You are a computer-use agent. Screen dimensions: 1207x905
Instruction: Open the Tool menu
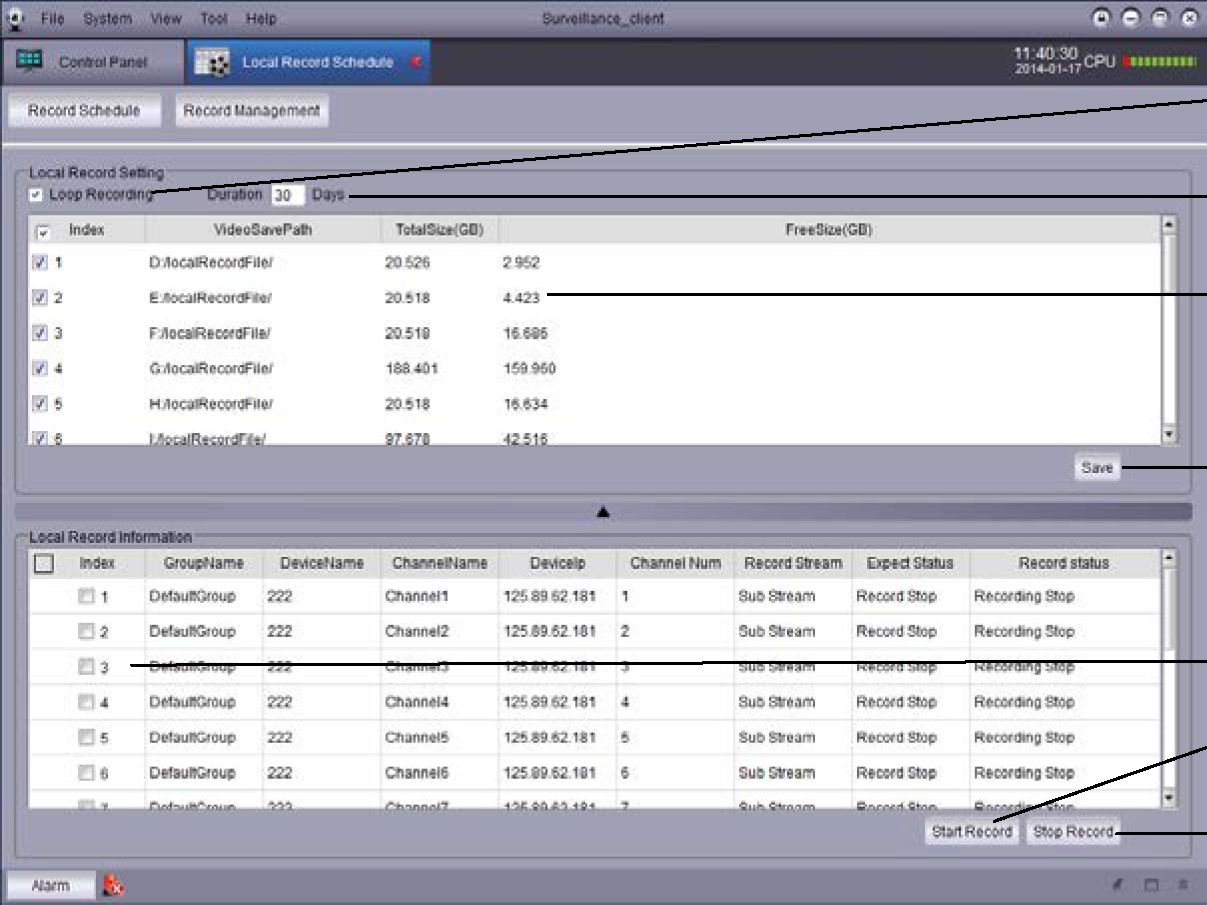[x=213, y=19]
